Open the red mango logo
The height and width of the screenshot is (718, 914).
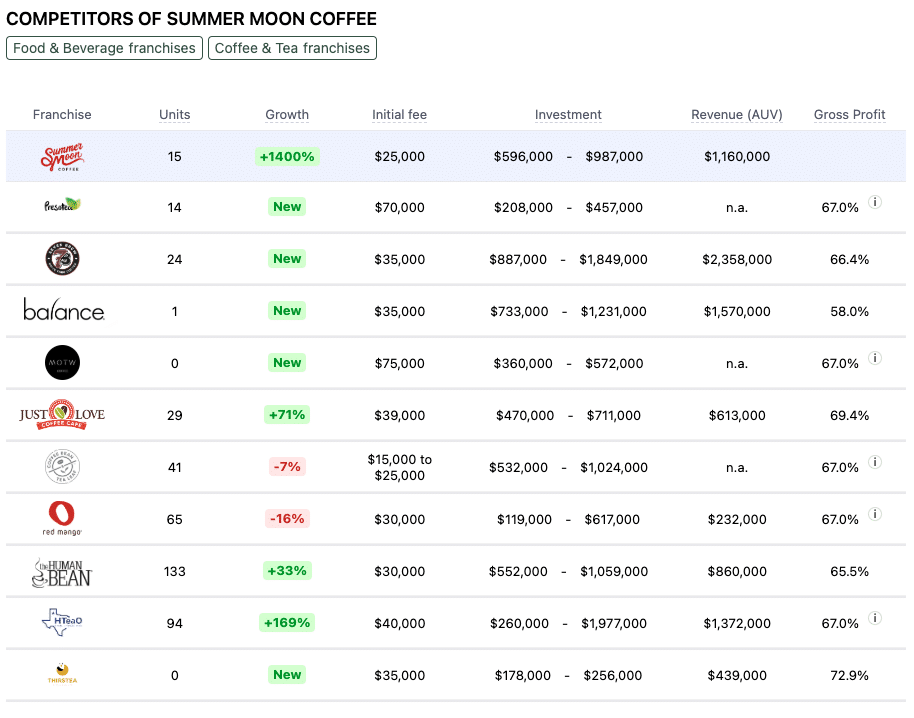pos(62,518)
